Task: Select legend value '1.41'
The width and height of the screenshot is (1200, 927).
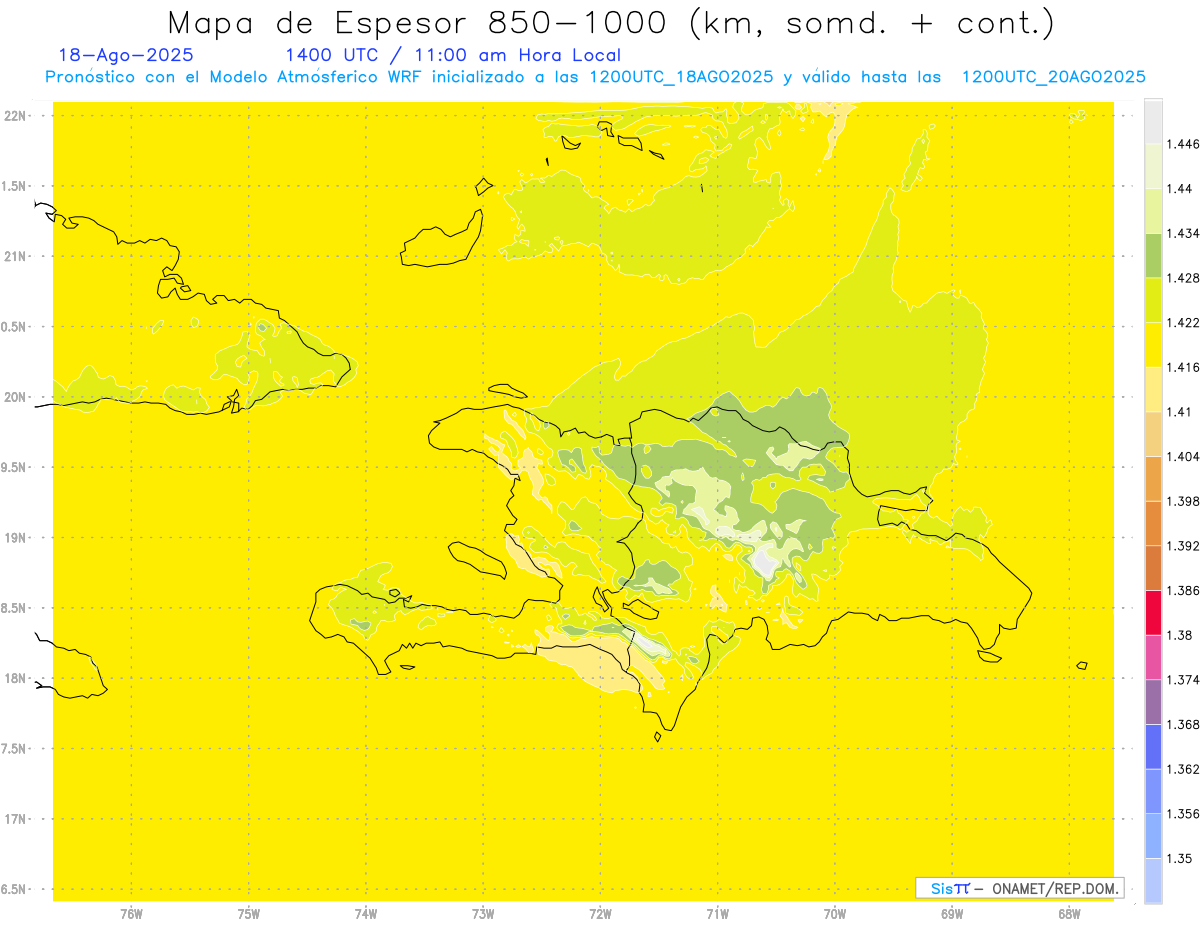Action: tap(1180, 412)
